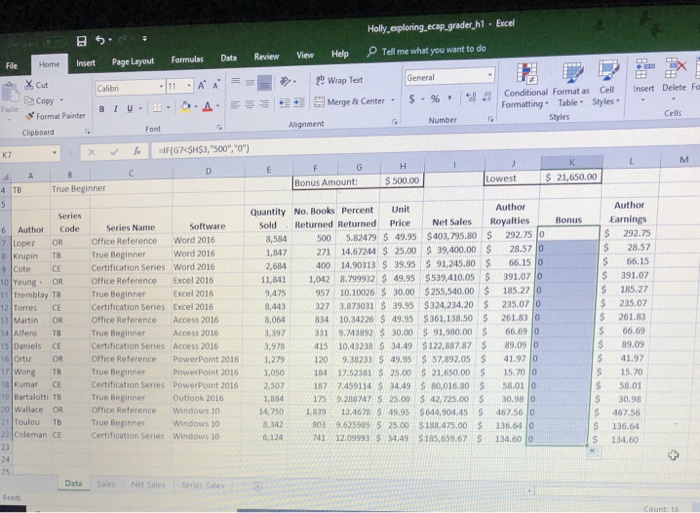Viewport: 700px width, 513px height.
Task: Add a new sheet with plus button
Action: pos(258,486)
